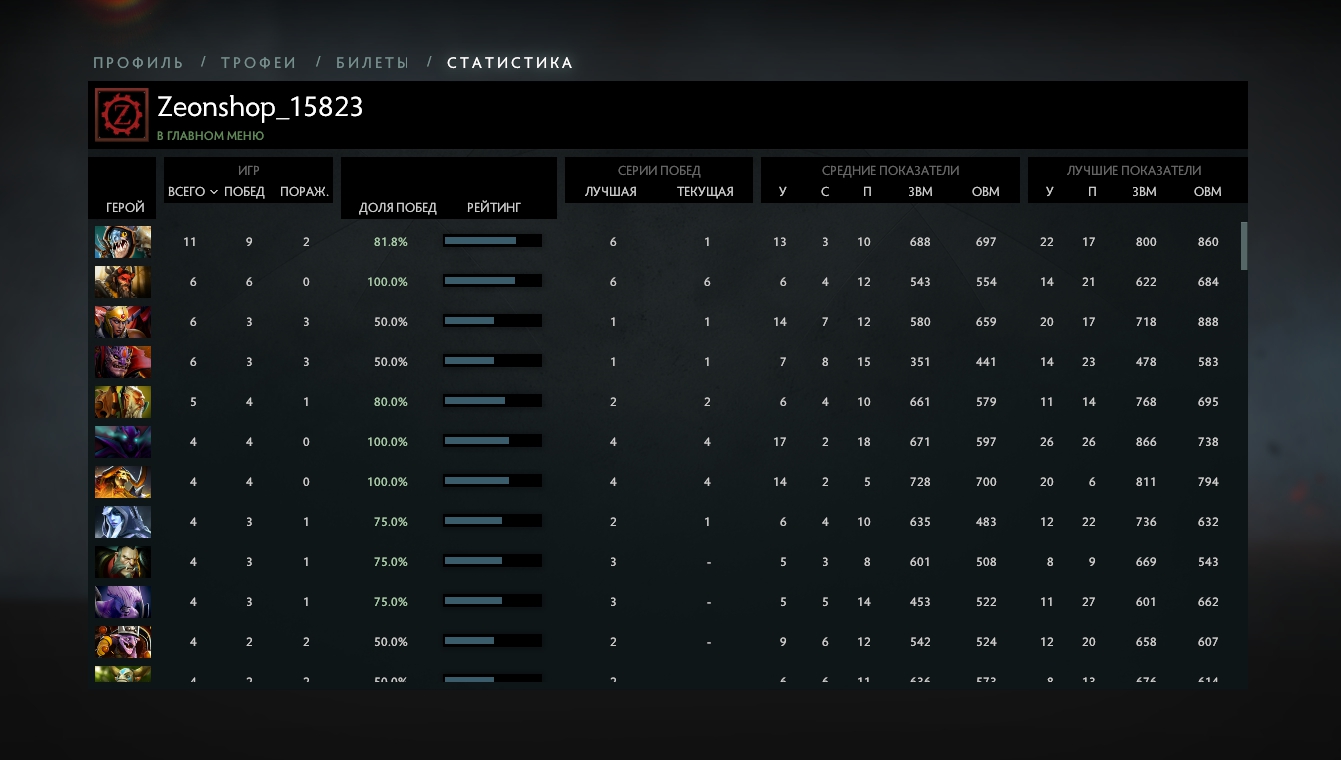This screenshot has height=760, width=1341.
Task: Click hero portrait in the 80.0% win-rate row
Action: pos(123,402)
